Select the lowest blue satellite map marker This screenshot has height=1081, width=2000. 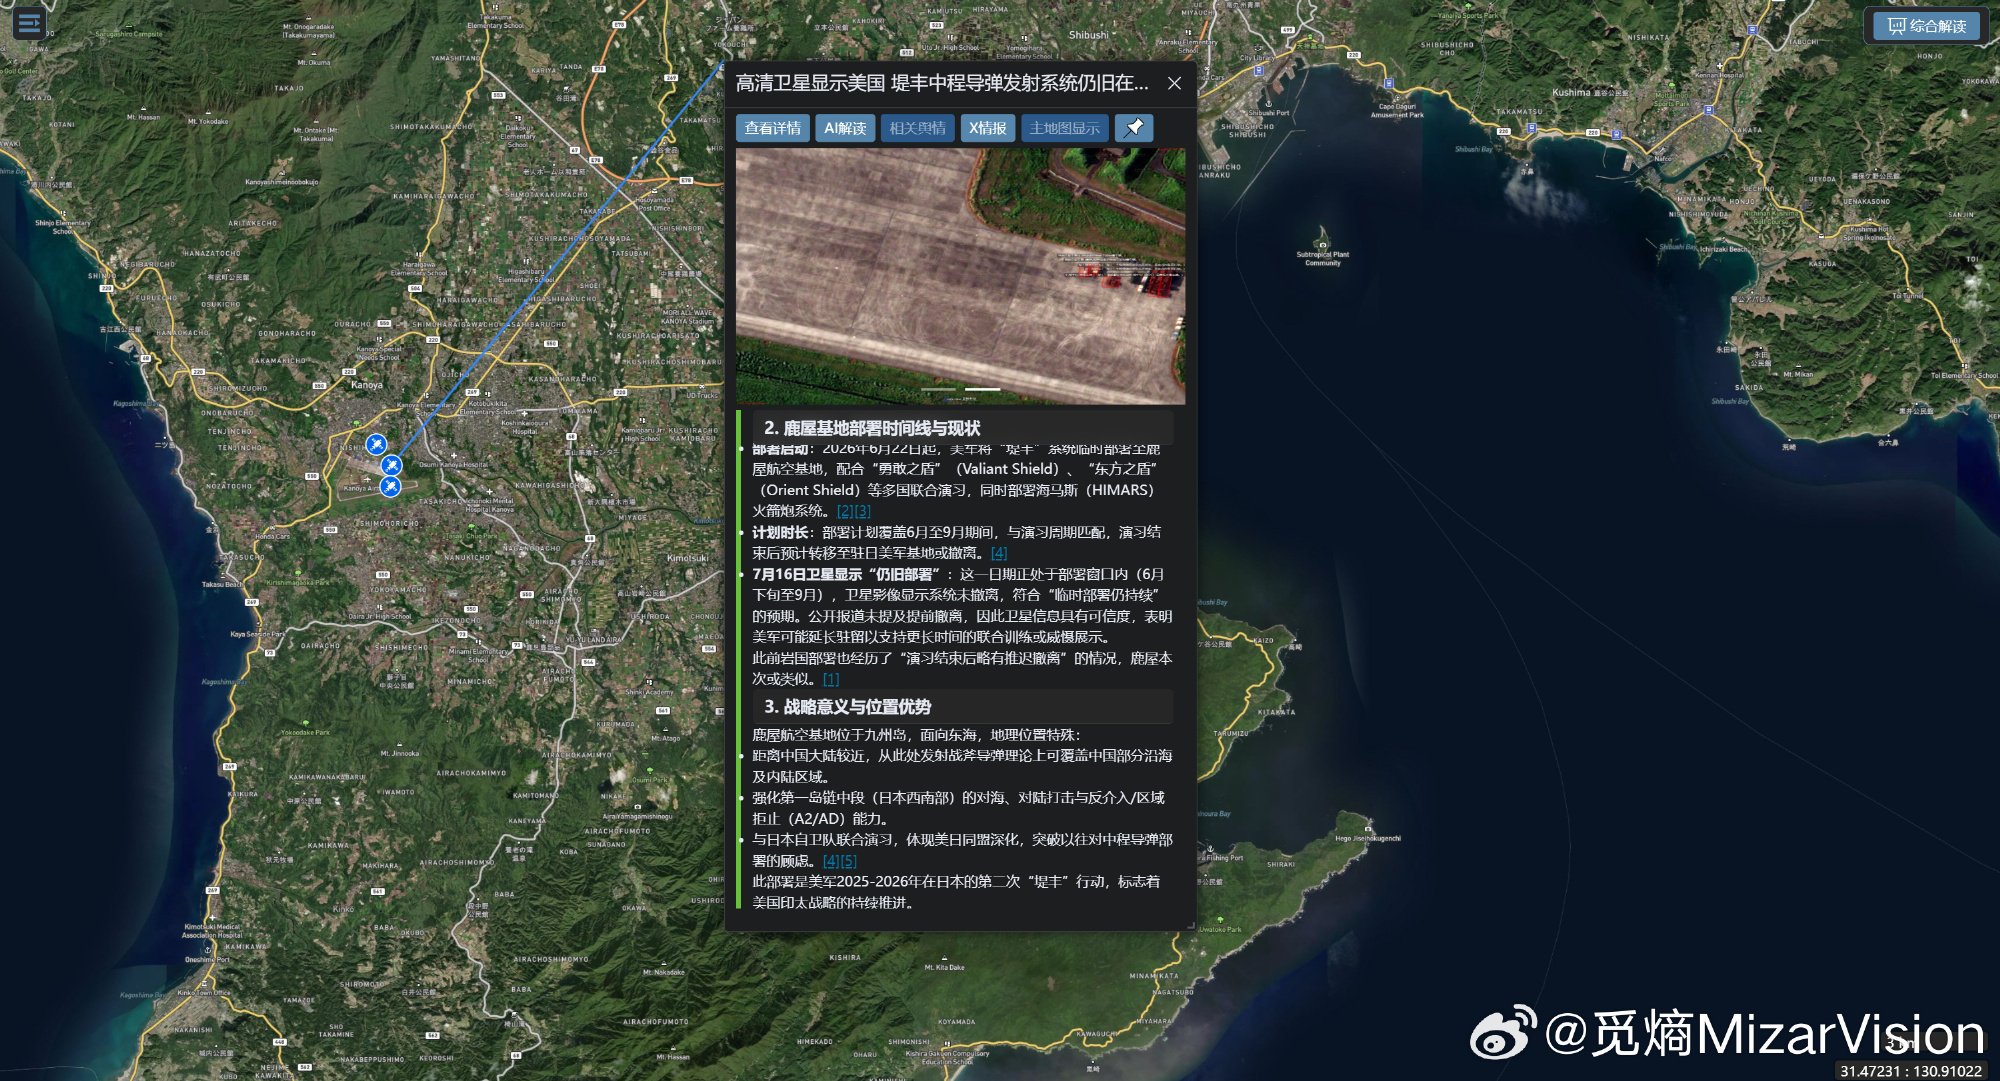(390, 486)
